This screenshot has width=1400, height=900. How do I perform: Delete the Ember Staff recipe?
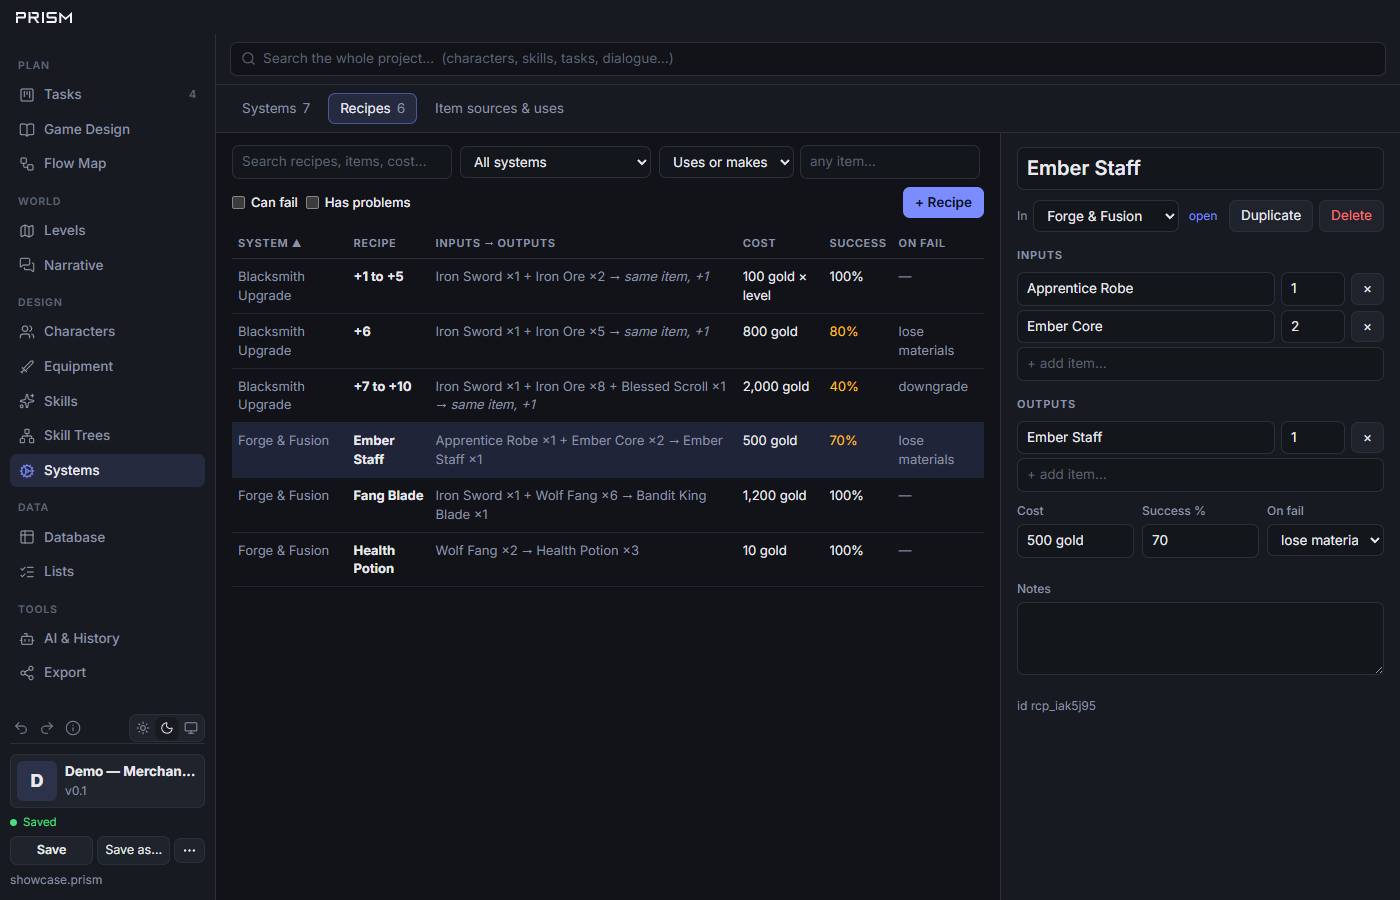[x=1351, y=216]
